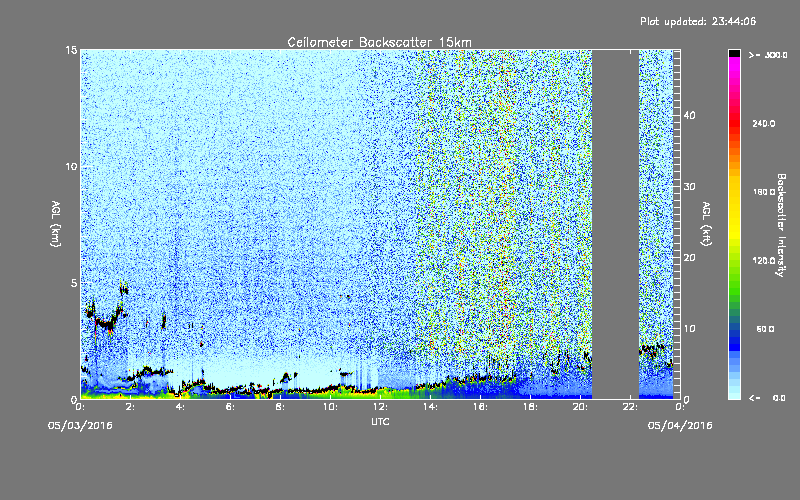The height and width of the screenshot is (500, 800).
Task: Click the 10: hour tick label
Action: click(x=330, y=407)
